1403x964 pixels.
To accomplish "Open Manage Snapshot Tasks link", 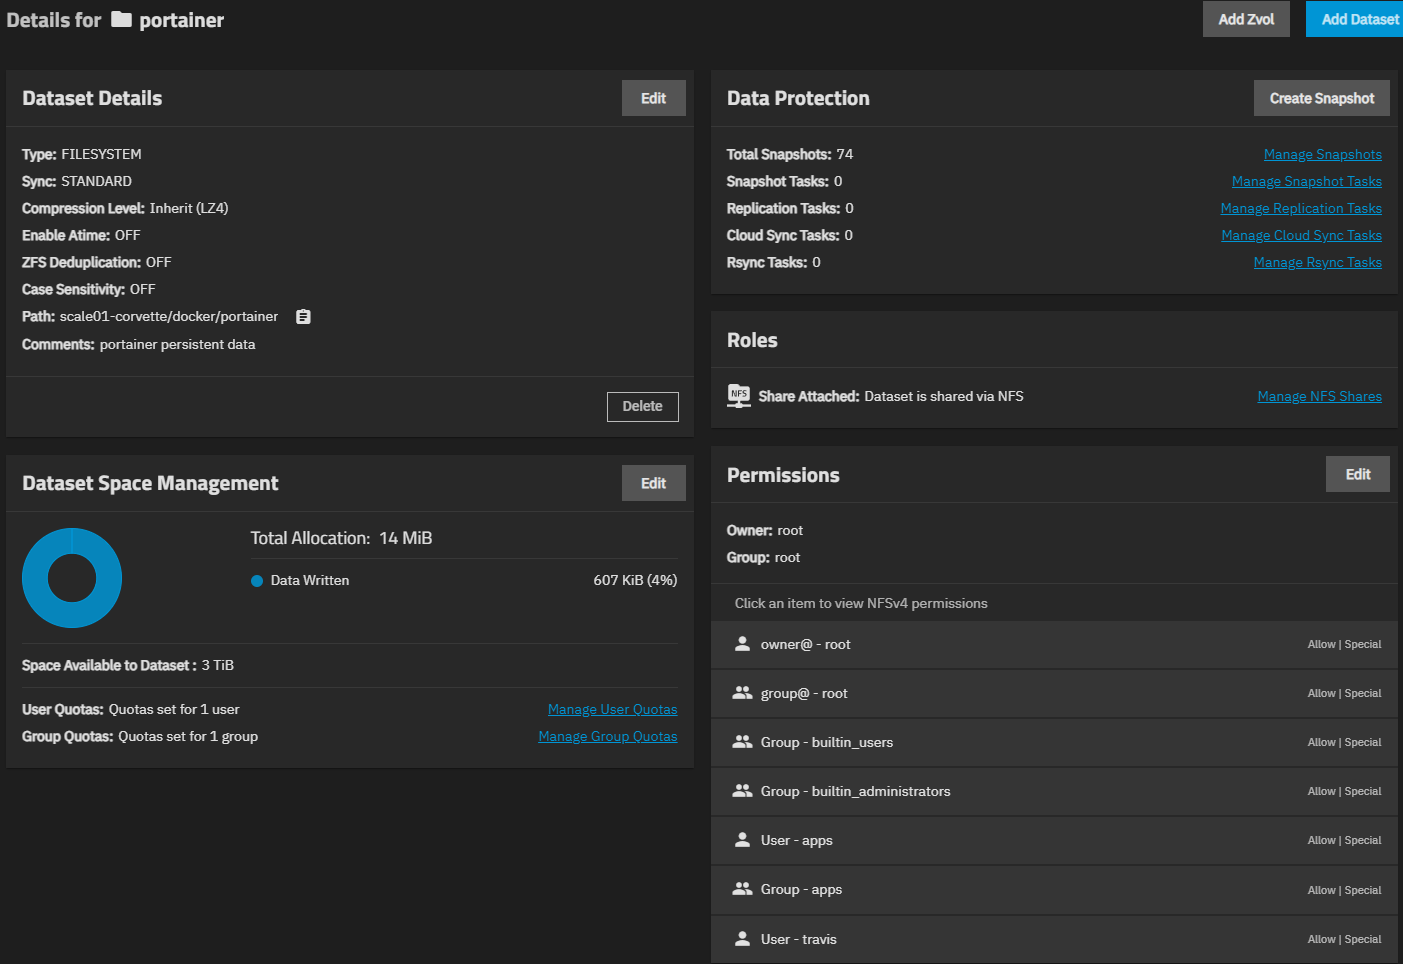I will pos(1307,181).
